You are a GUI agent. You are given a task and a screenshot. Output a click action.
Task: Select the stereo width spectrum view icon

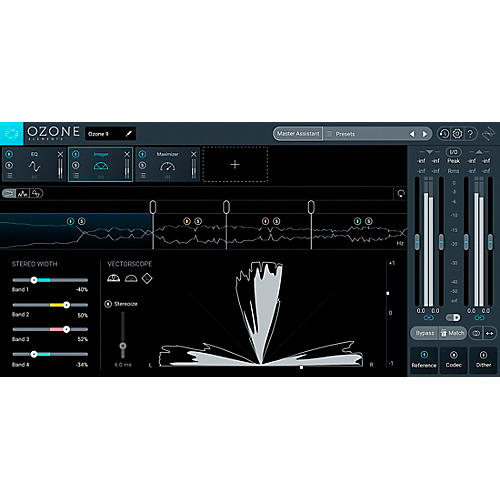36,193
